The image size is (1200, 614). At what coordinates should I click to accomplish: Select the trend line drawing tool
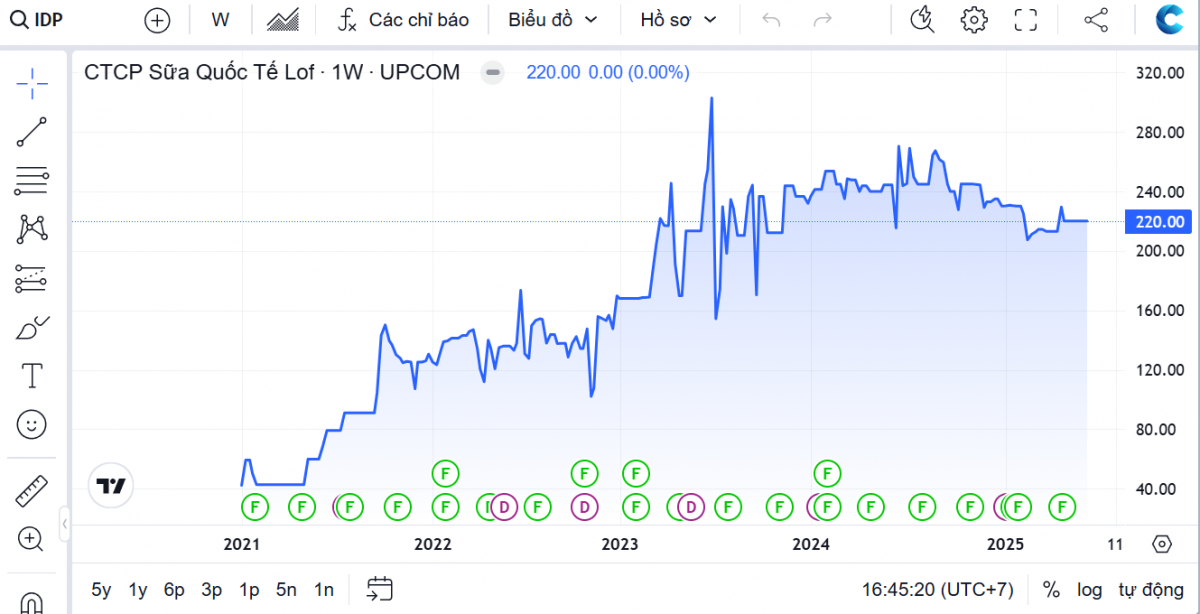click(32, 131)
